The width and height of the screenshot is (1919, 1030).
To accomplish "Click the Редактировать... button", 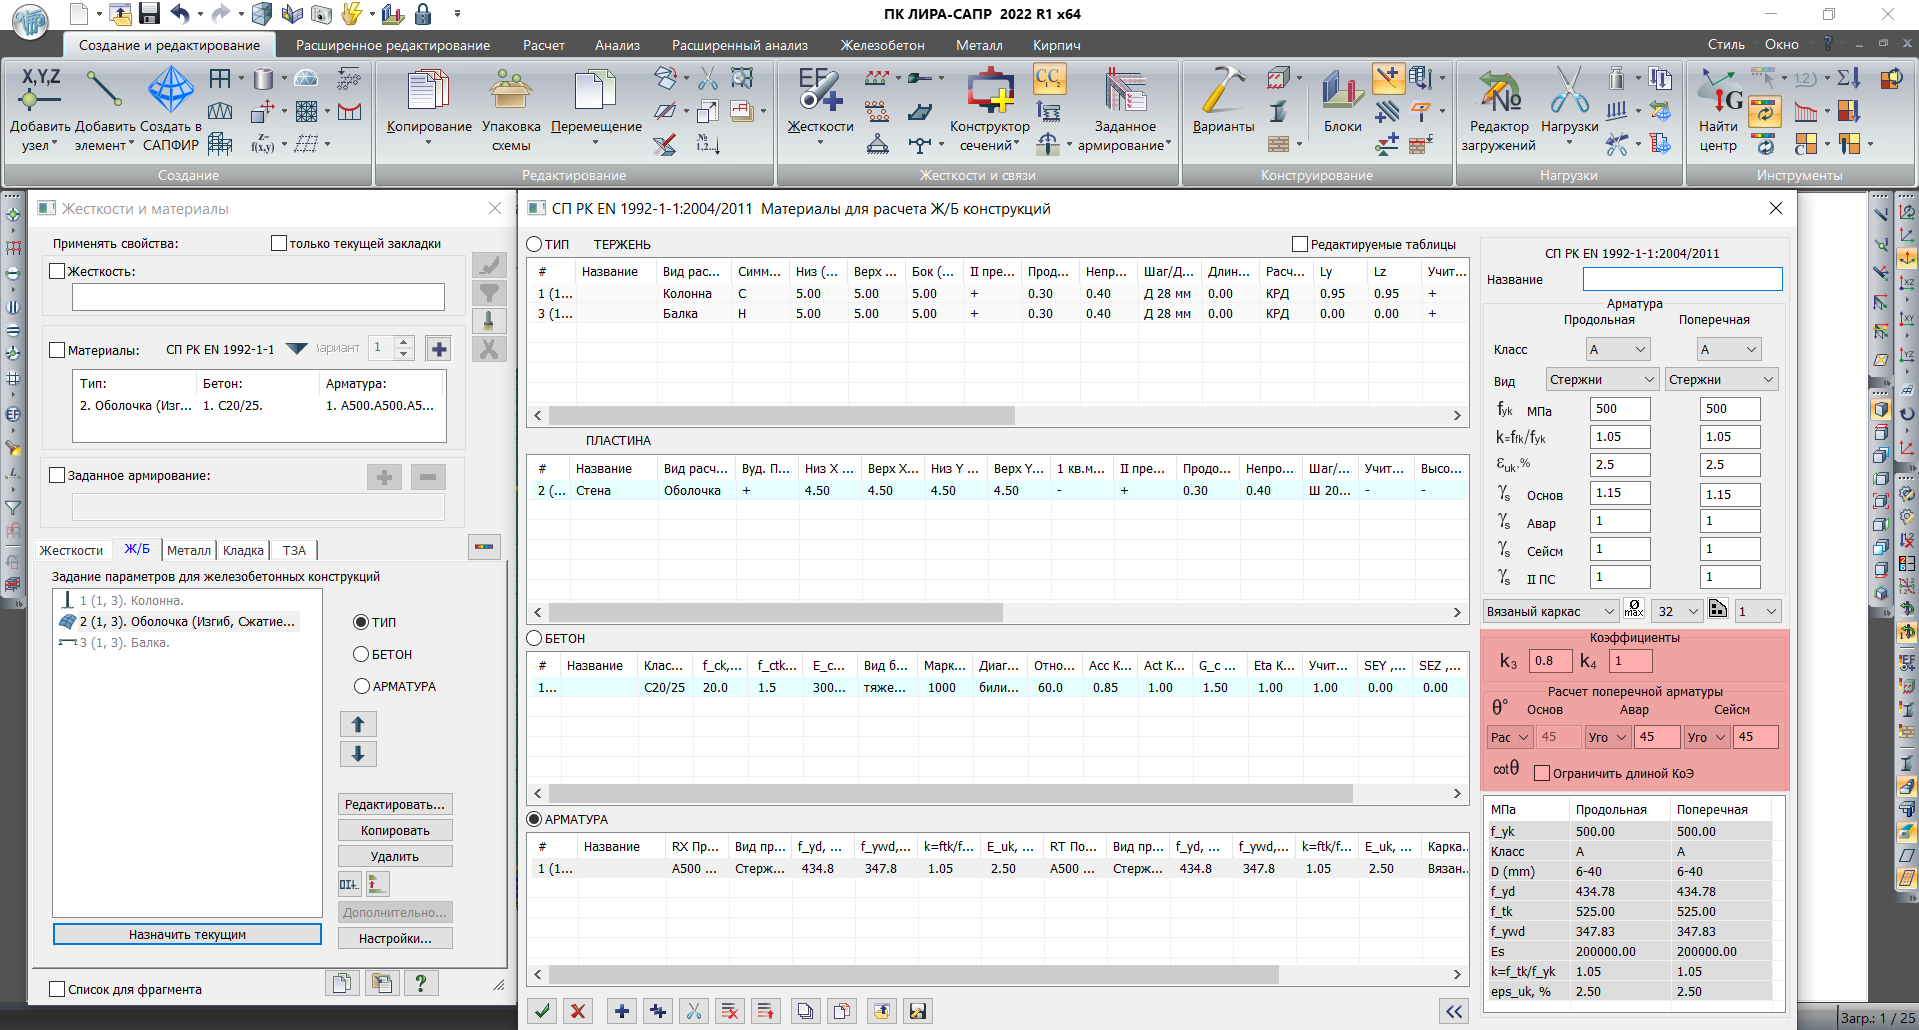I will point(395,804).
